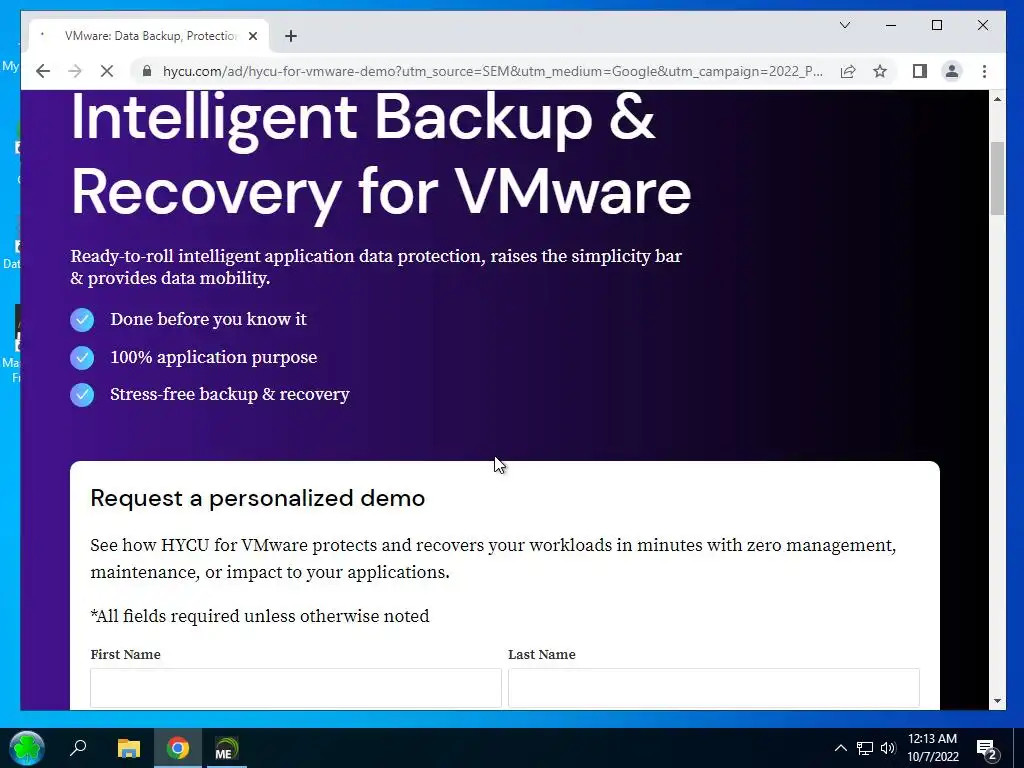Click the "Request a personalized demo" heading
The width and height of the screenshot is (1024, 768).
(x=257, y=498)
